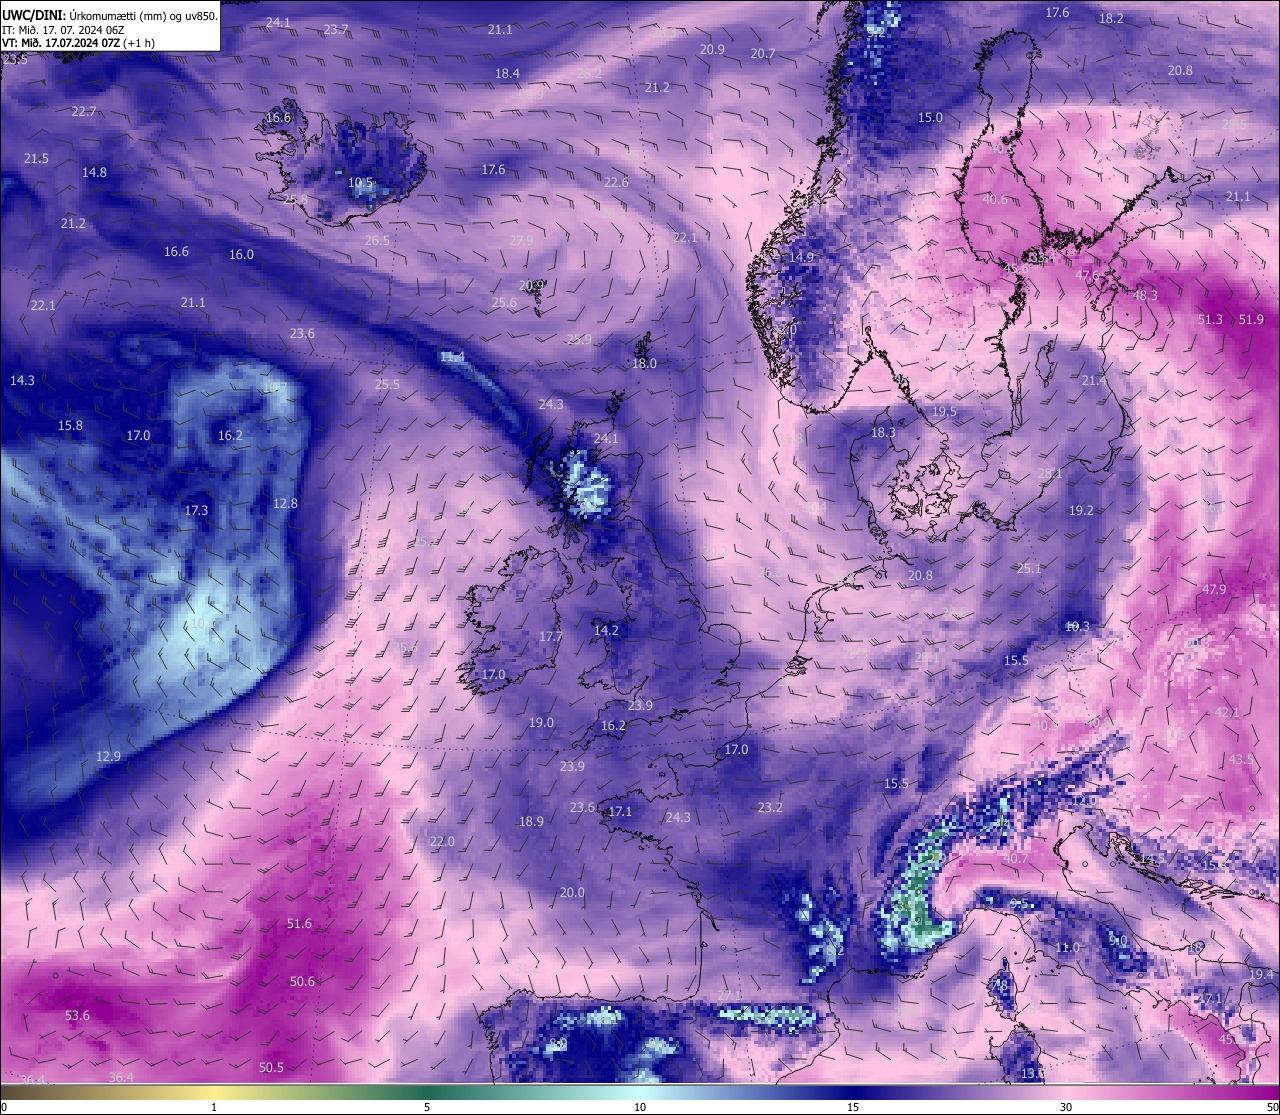Click the 14.2 value over the Irish Sea
The height and width of the screenshot is (1115, 1280).
tap(606, 630)
